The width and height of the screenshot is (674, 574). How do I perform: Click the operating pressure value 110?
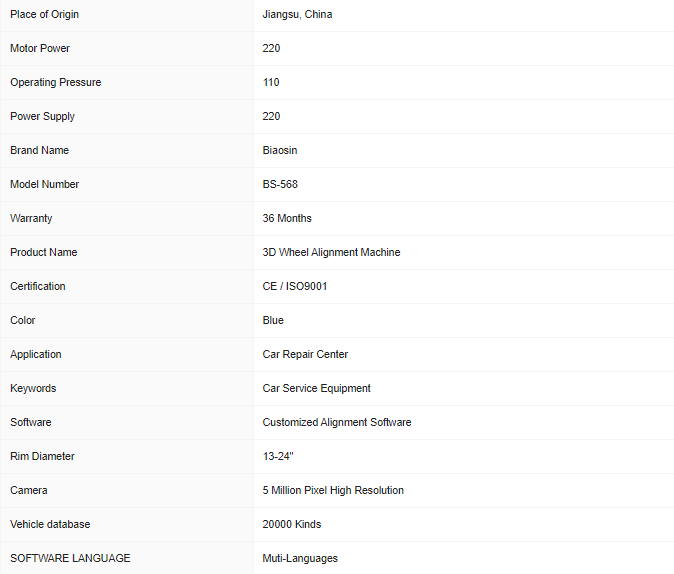point(271,82)
